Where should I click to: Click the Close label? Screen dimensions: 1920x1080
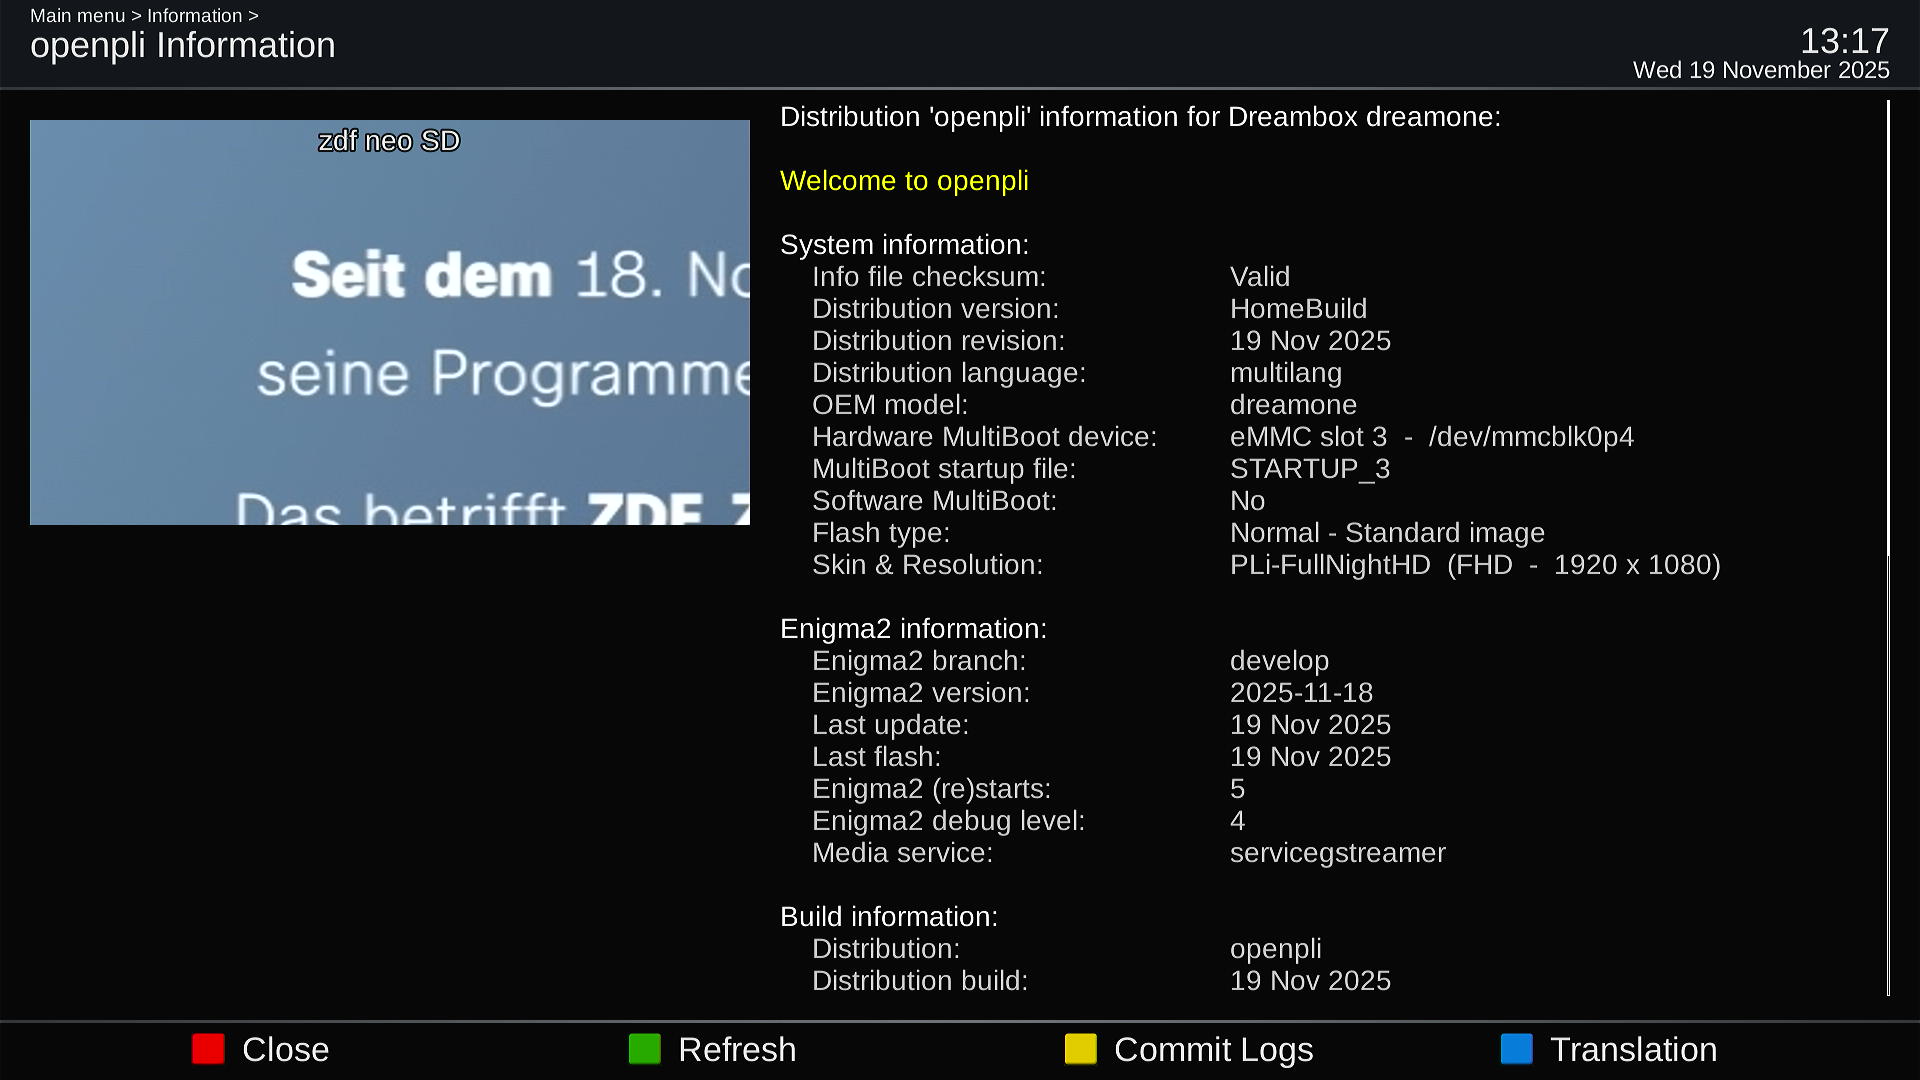[x=285, y=1049]
